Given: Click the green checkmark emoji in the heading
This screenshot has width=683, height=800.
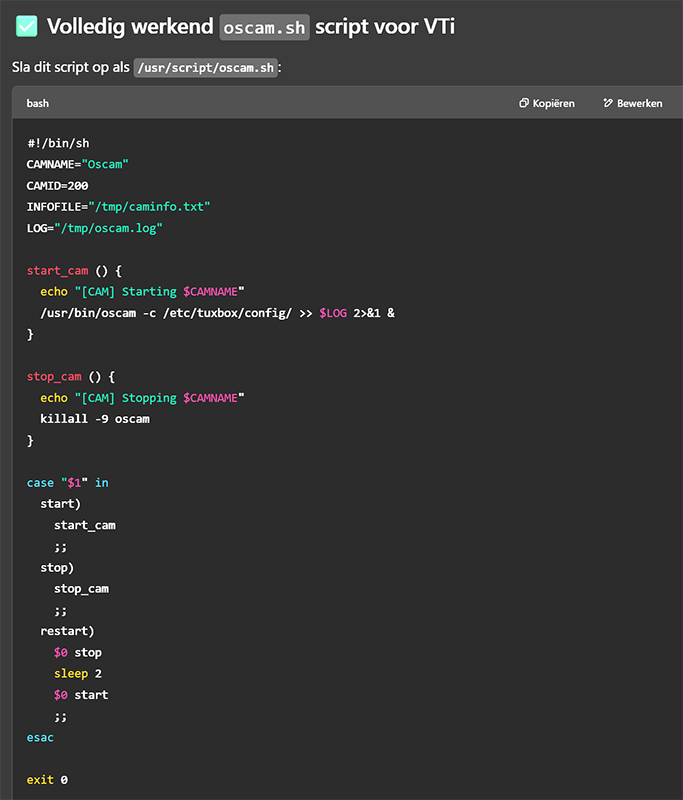Looking at the screenshot, I should coord(27,26).
